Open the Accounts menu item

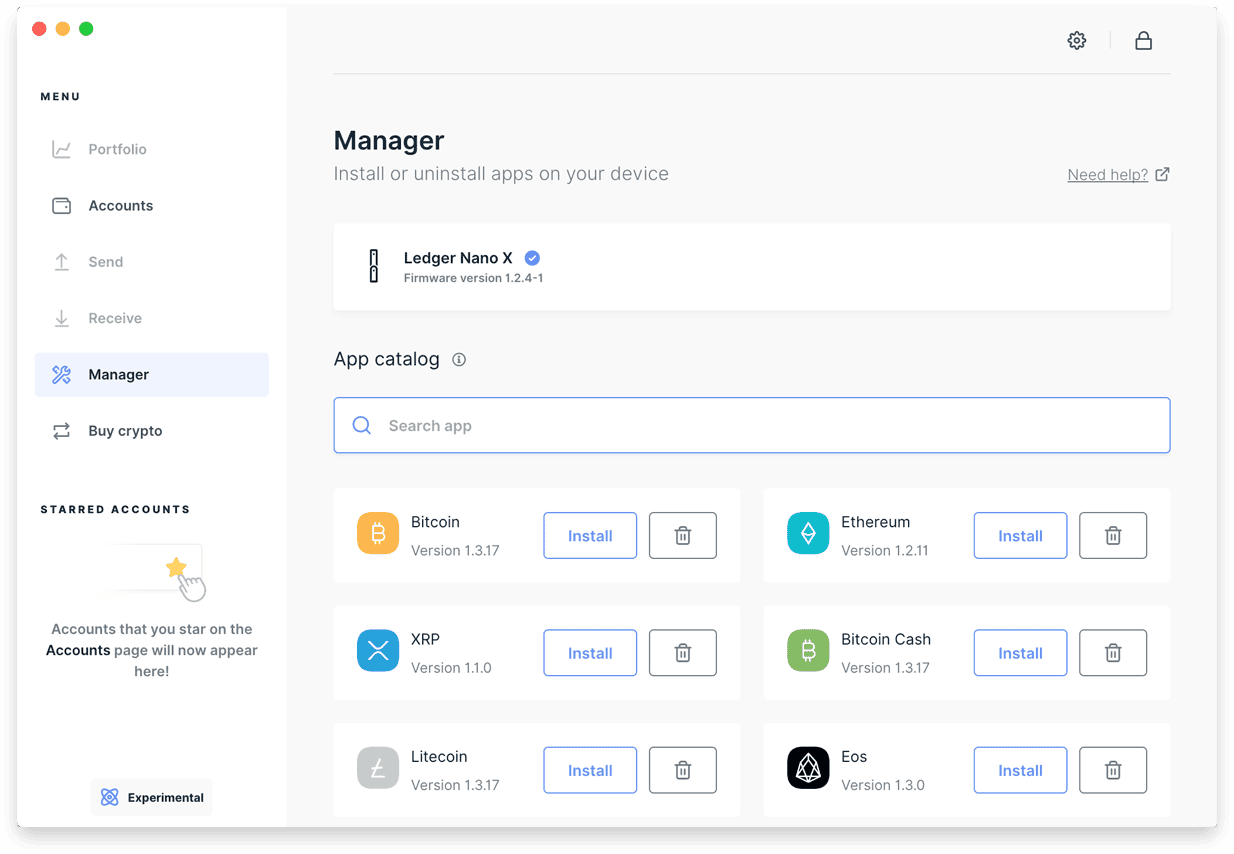(x=152, y=206)
